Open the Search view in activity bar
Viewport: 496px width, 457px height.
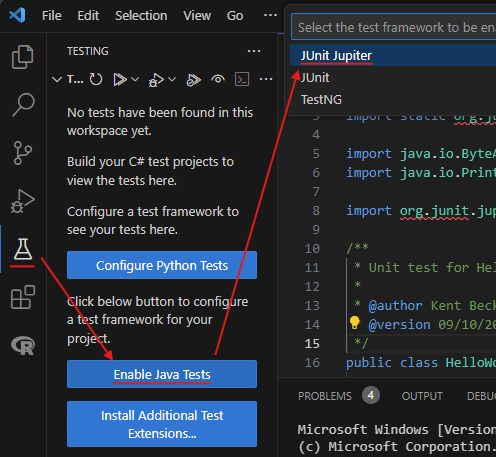click(23, 105)
